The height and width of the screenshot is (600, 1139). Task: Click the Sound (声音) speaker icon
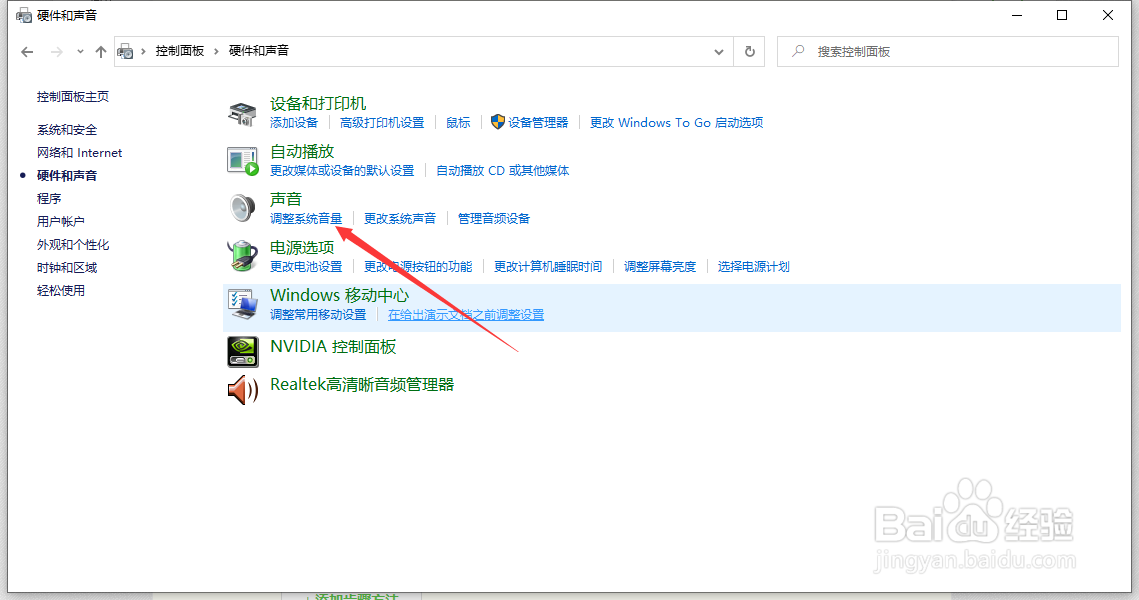[x=243, y=208]
